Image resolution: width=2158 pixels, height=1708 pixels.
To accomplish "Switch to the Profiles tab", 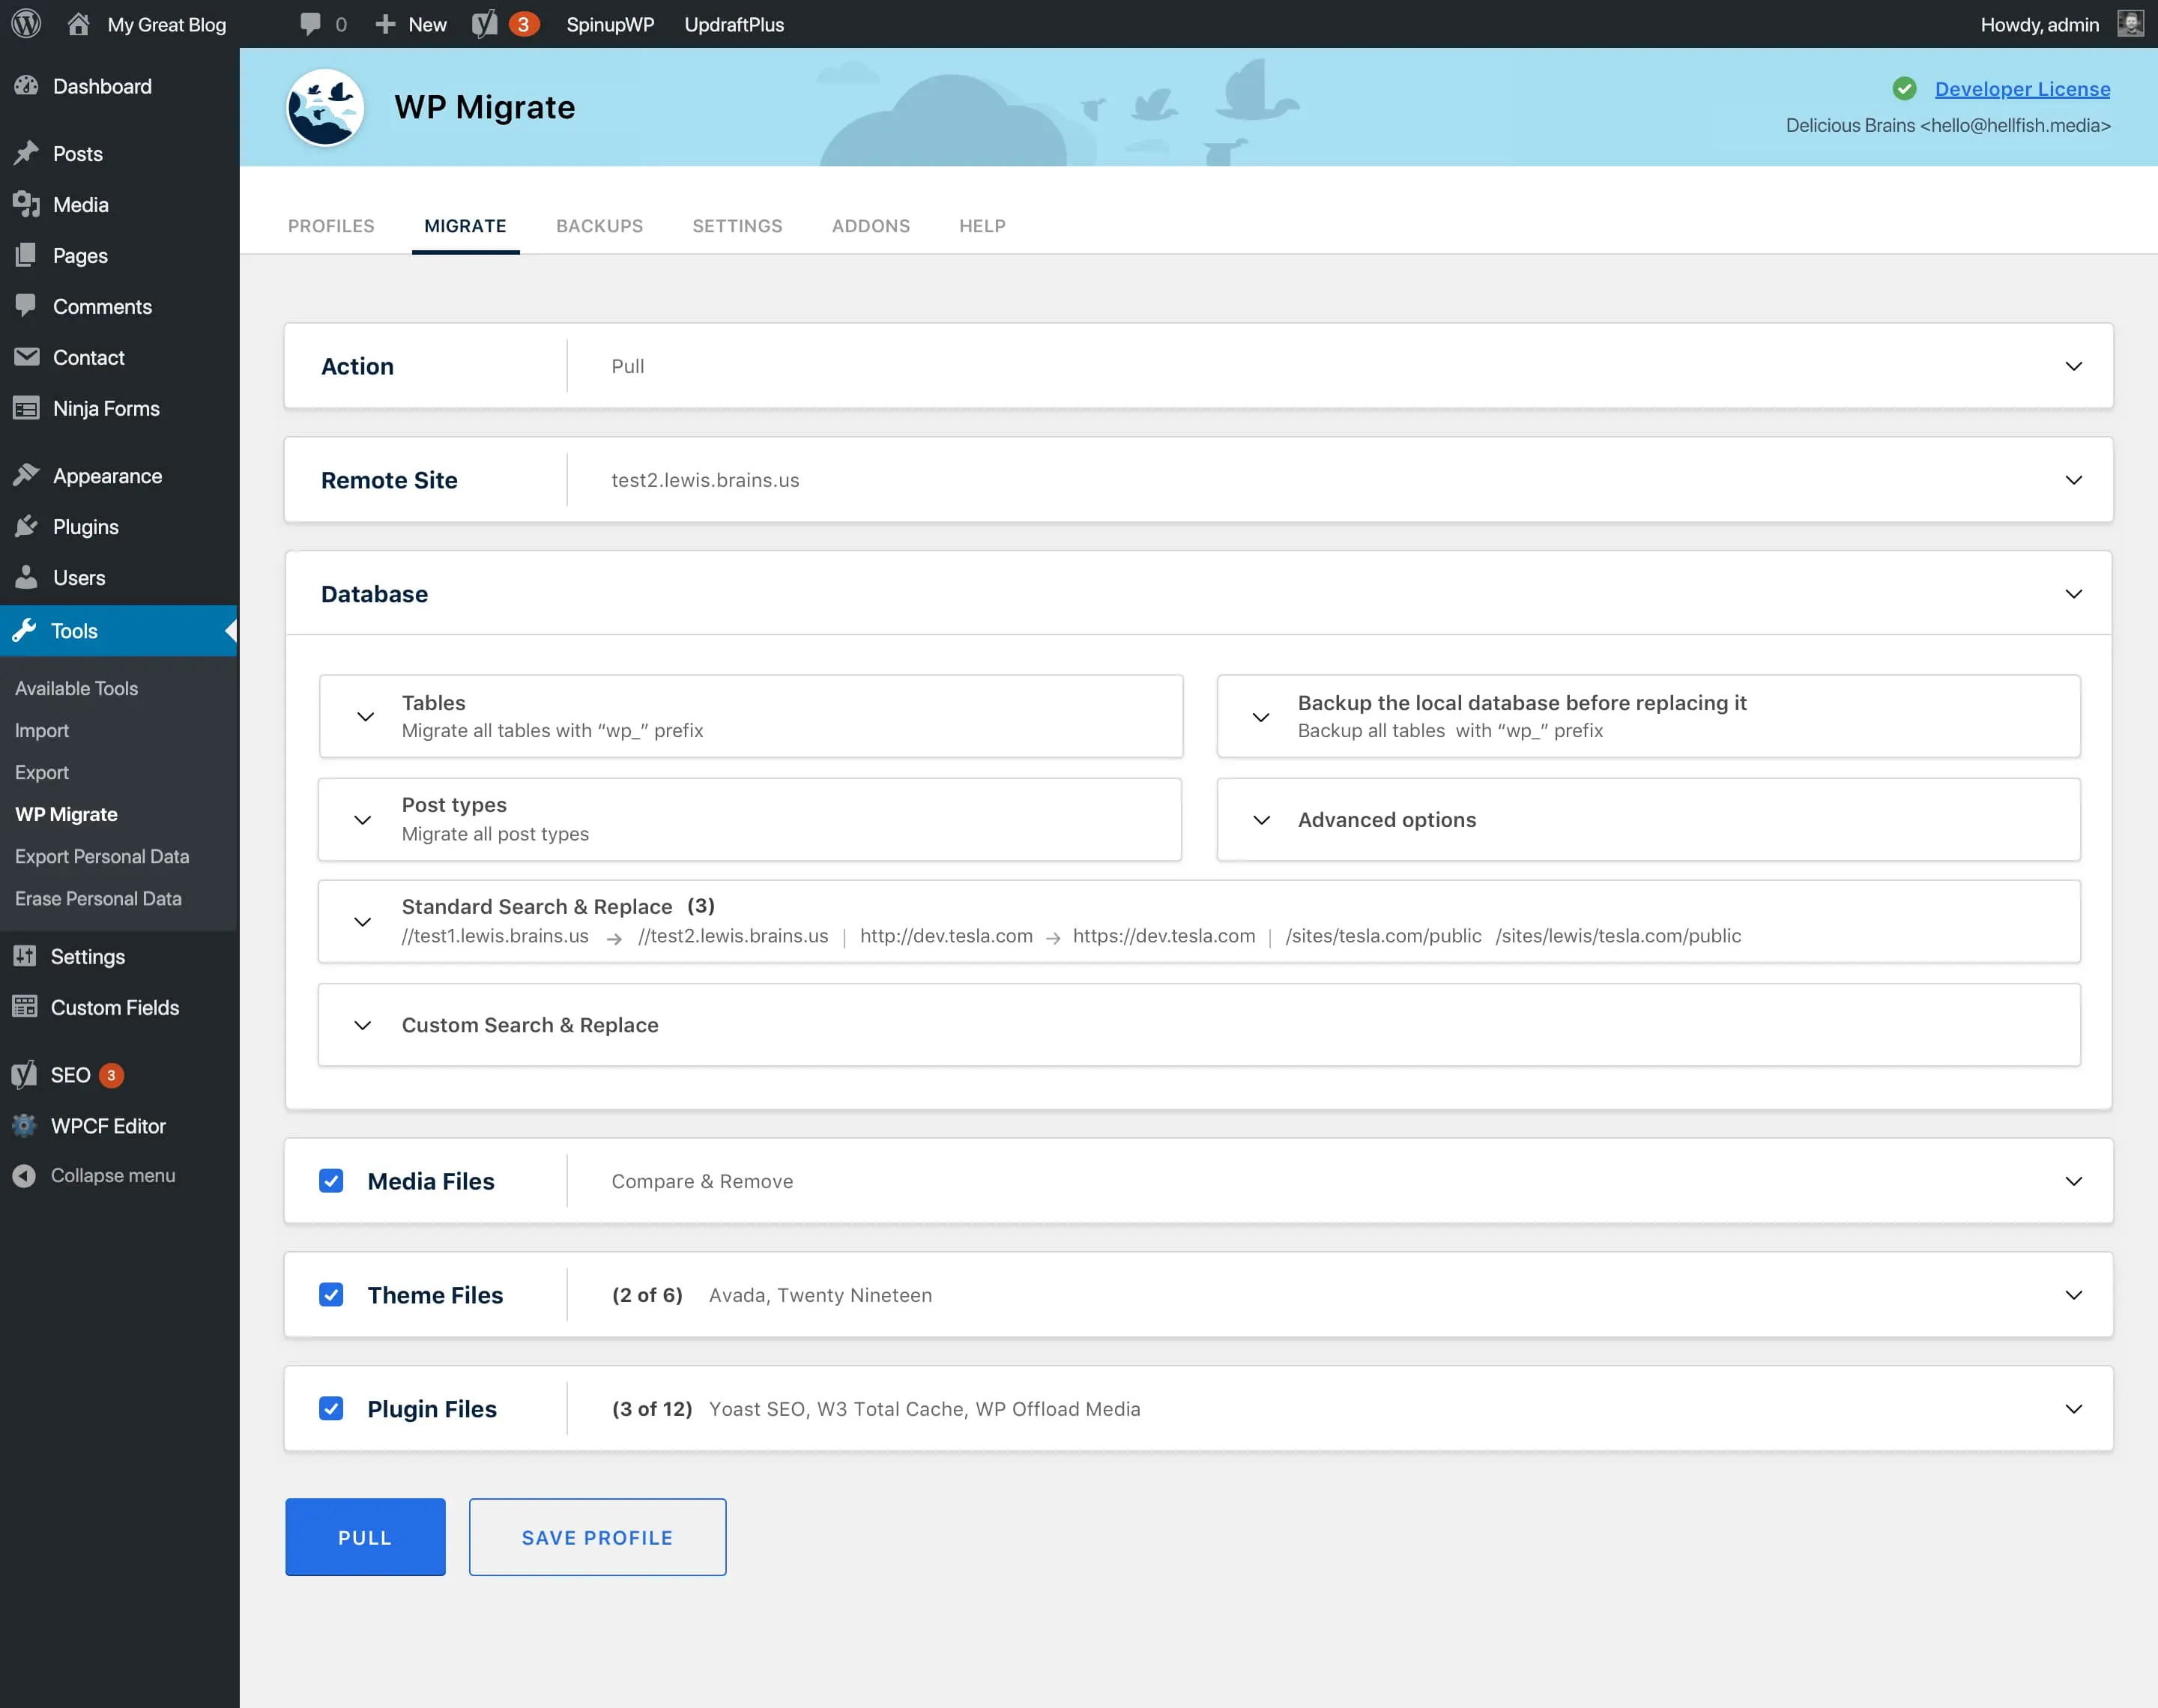I will tap(331, 226).
